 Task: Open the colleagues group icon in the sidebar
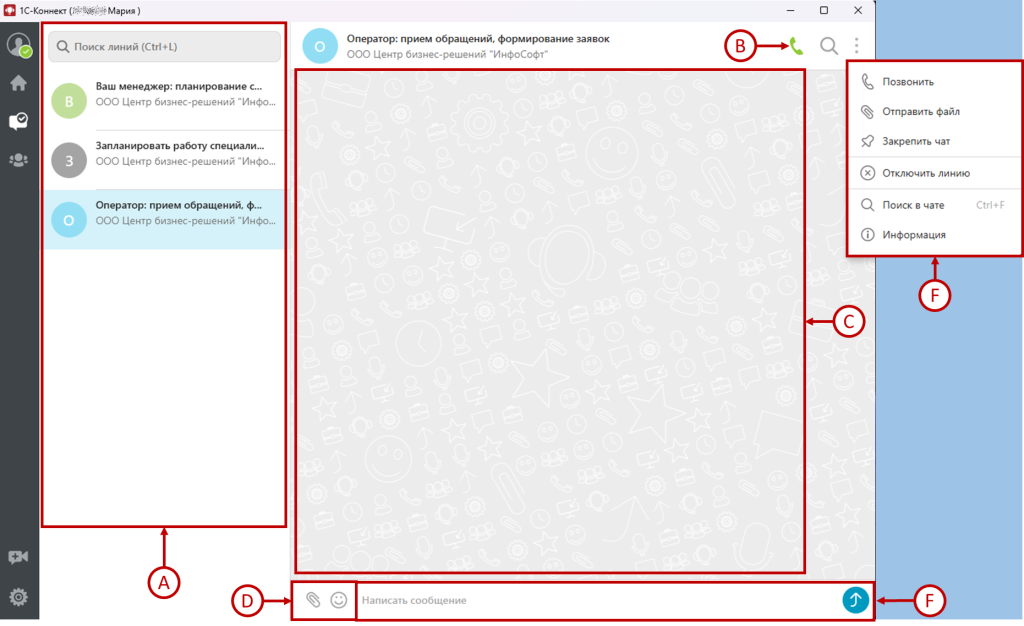(x=18, y=159)
